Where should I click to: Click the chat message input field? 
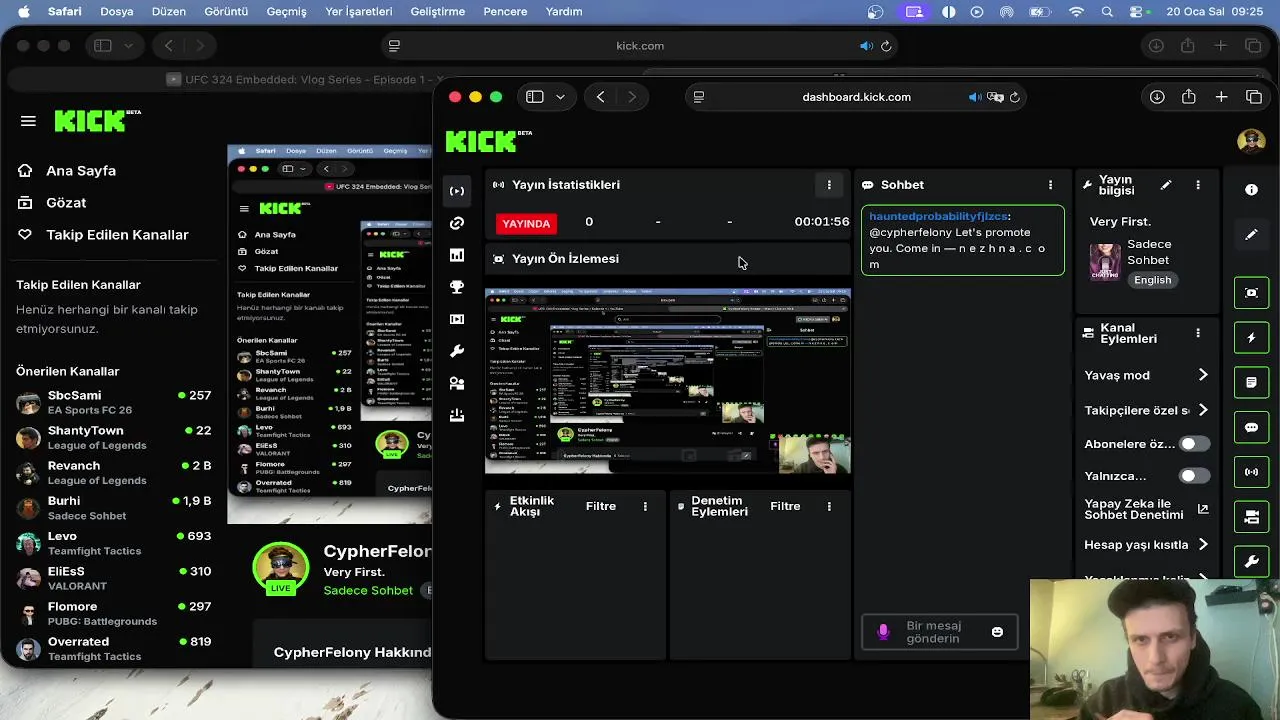(938, 632)
